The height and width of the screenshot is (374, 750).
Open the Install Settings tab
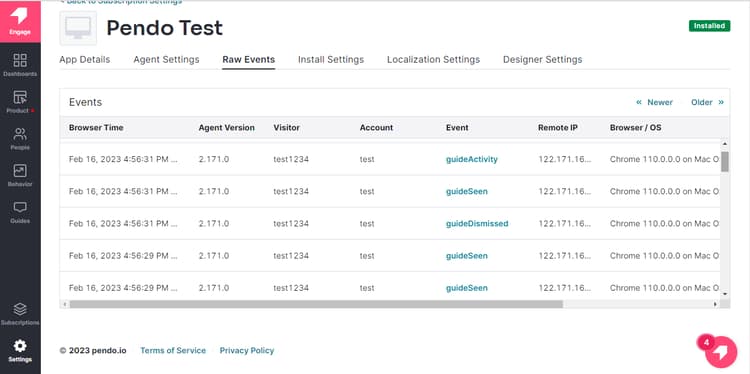point(331,60)
